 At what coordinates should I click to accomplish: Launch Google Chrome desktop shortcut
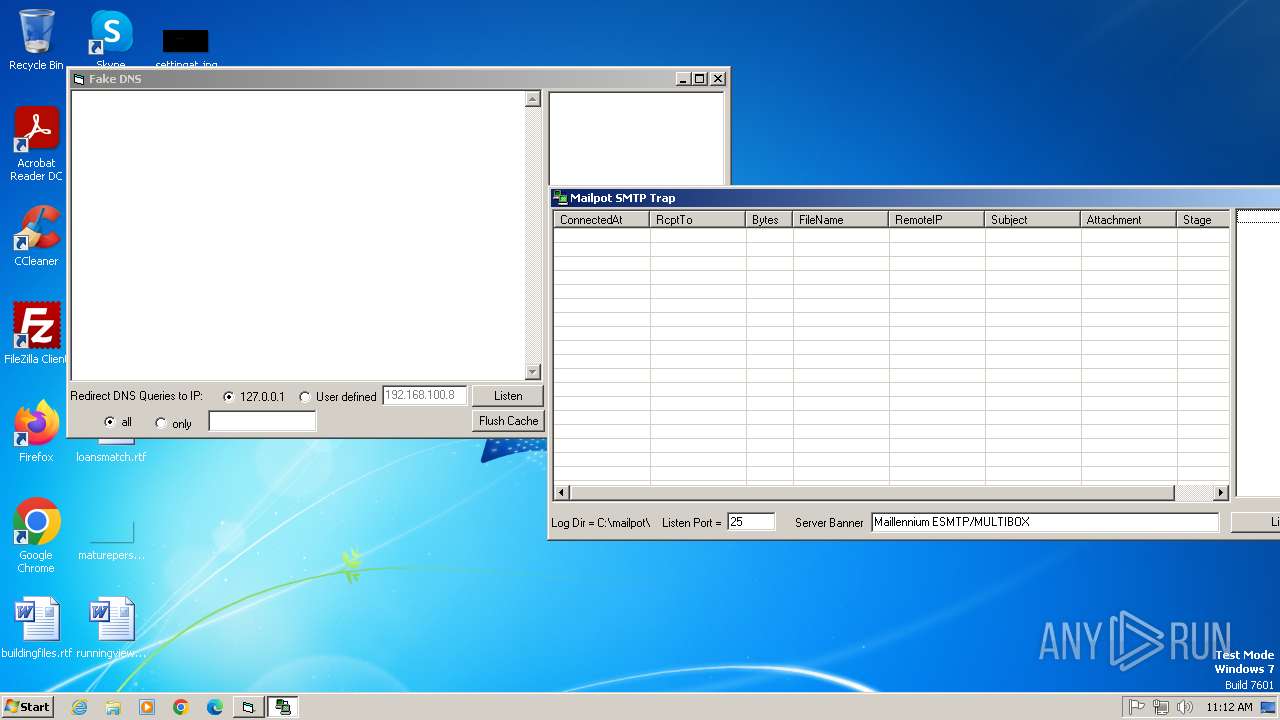36,535
